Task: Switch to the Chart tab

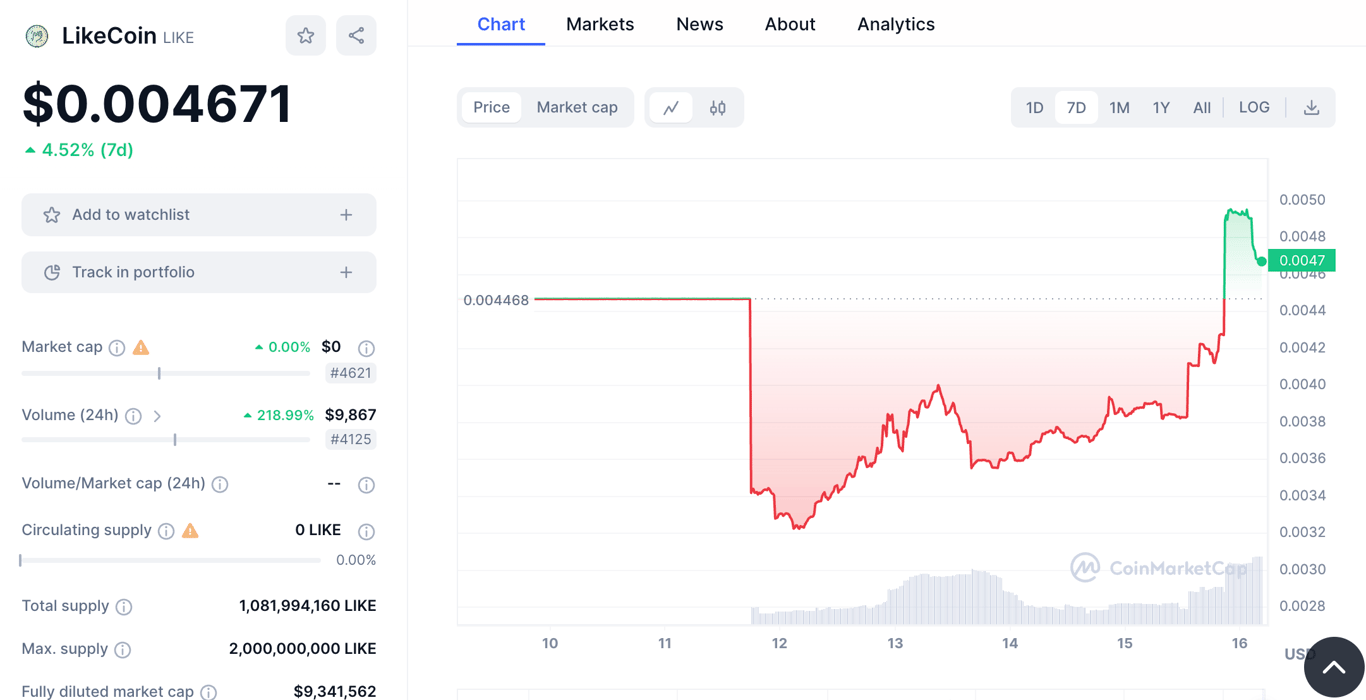Action: (x=501, y=24)
